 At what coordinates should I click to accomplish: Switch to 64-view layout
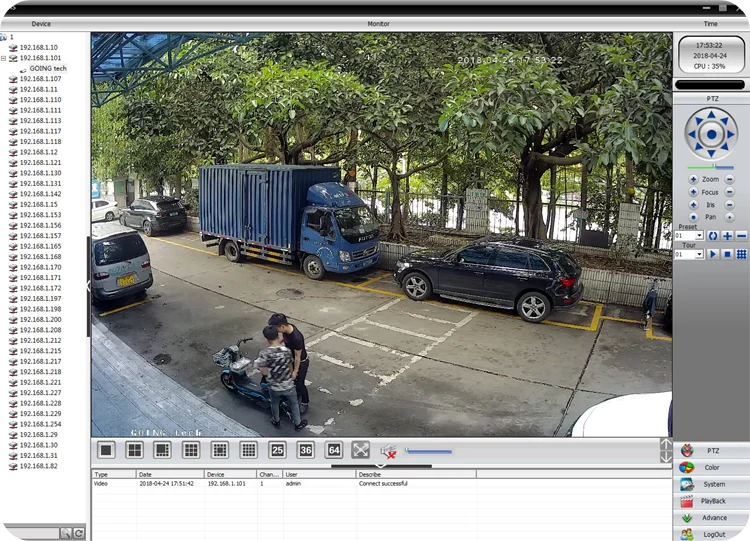333,450
